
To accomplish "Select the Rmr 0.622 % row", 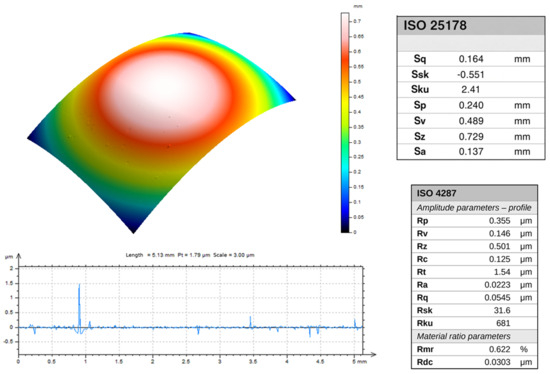I will [474, 349].
